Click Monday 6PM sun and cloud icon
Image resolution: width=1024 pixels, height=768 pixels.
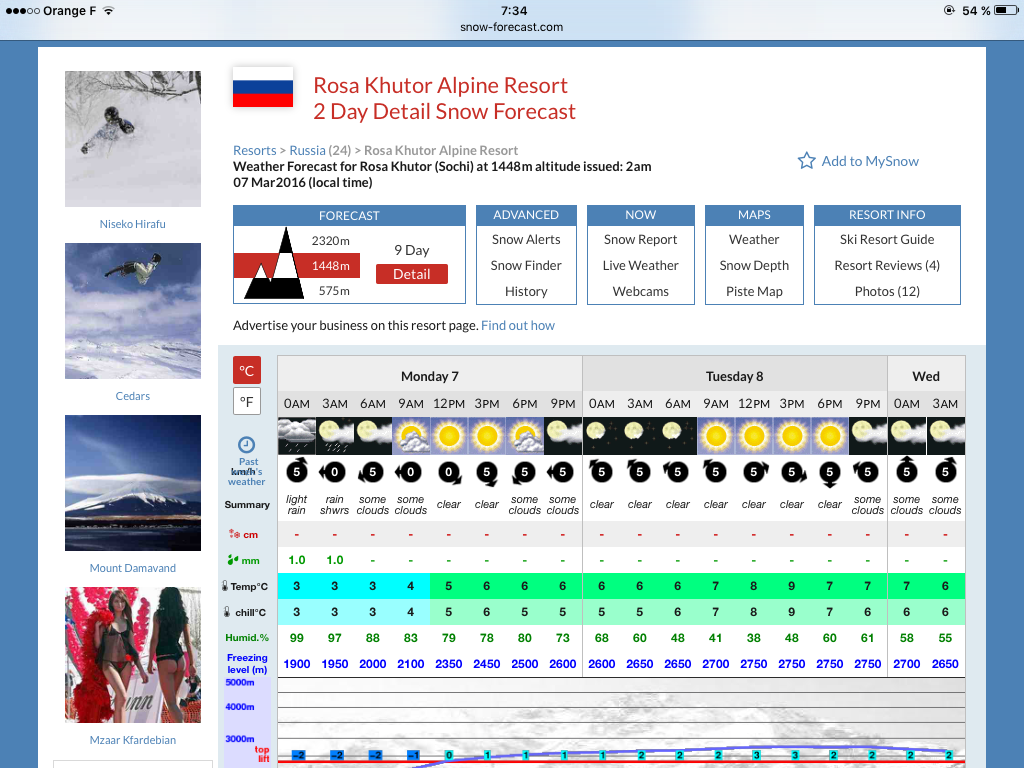click(x=524, y=436)
